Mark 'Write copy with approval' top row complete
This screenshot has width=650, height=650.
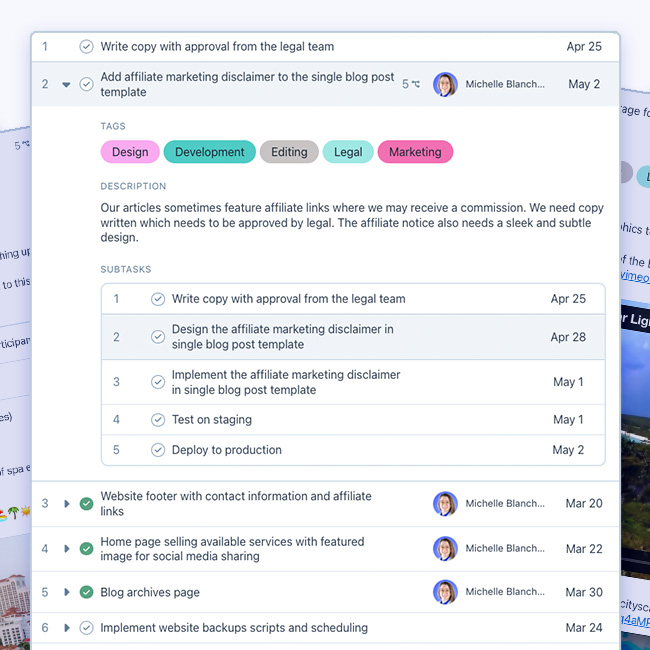(x=86, y=46)
